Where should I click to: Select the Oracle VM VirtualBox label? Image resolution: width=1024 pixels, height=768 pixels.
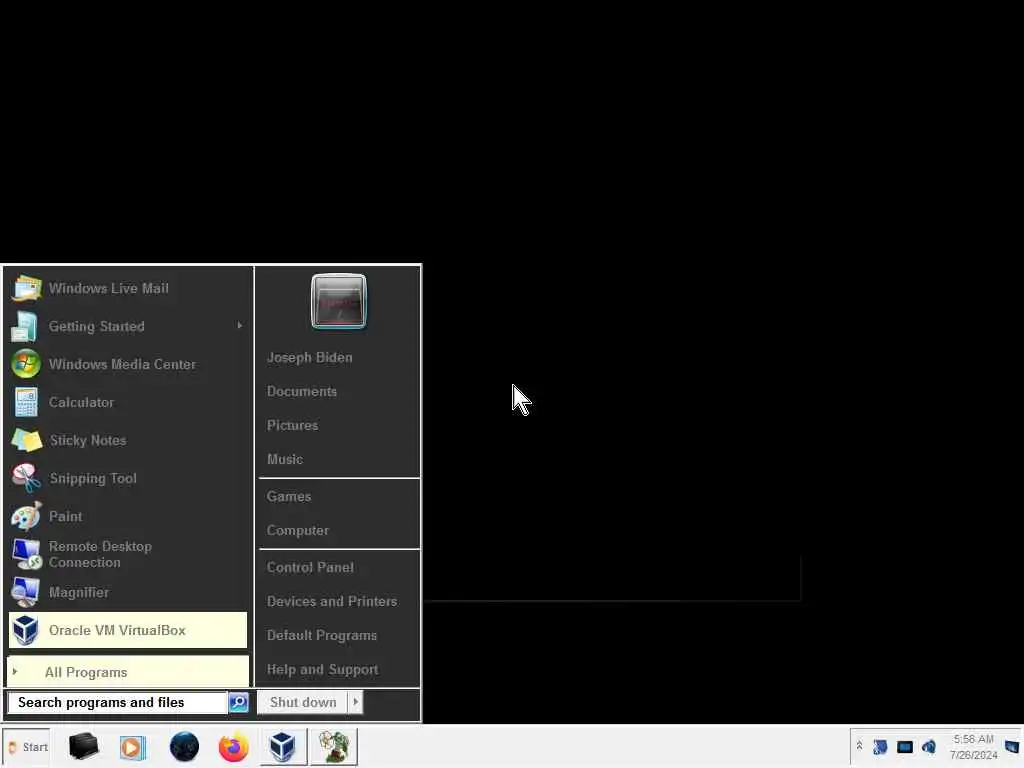[117, 630]
